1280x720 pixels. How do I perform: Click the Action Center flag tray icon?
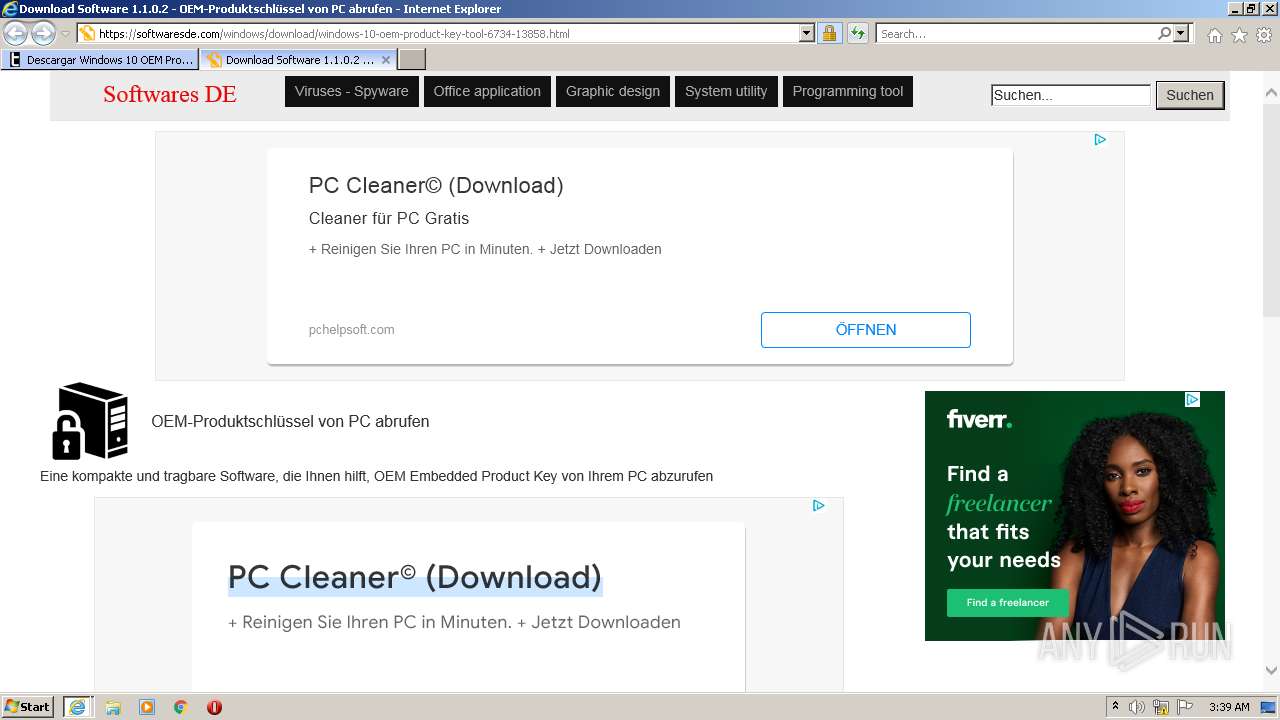[x=1185, y=707]
